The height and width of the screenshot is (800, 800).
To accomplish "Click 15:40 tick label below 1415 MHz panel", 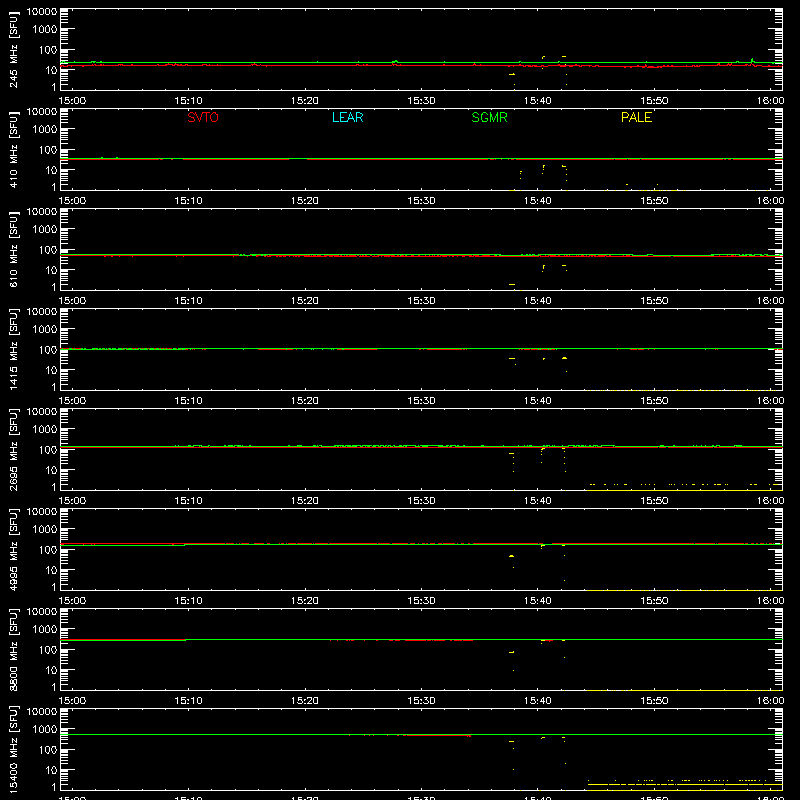I will pyautogui.click(x=538, y=401).
